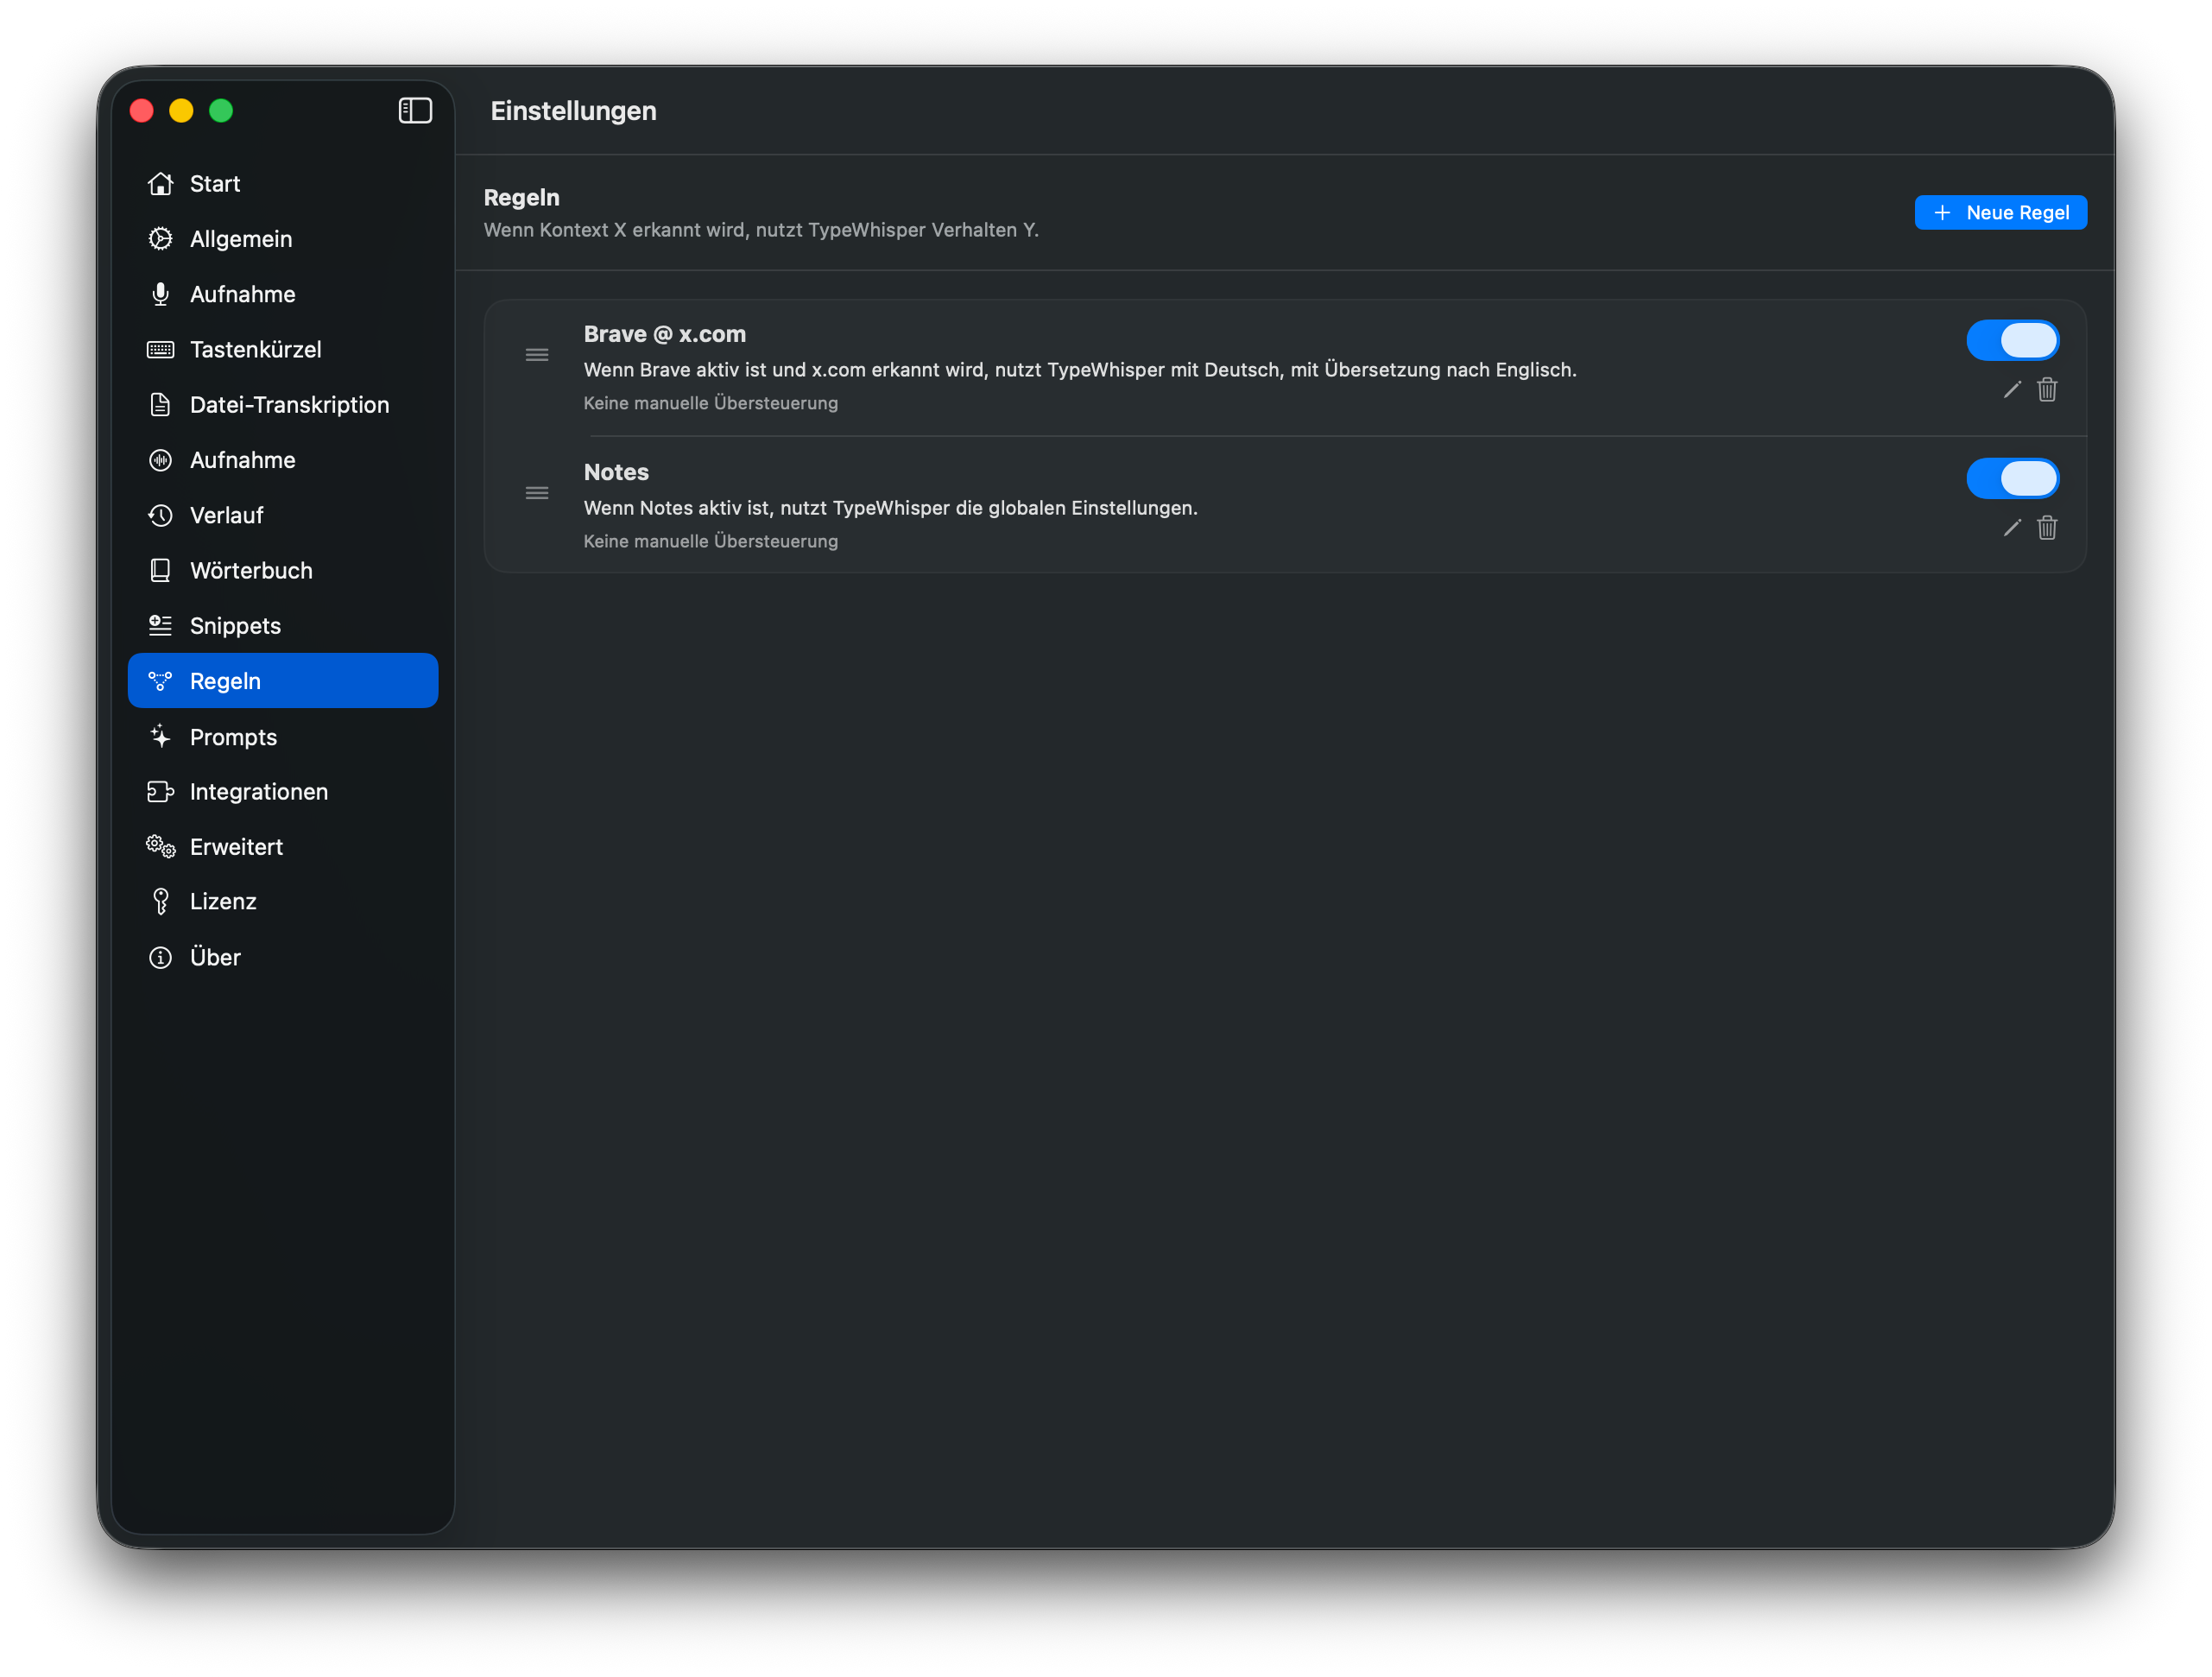Disable the Notes rule toggle
The height and width of the screenshot is (1677, 2212).
pos(2012,479)
